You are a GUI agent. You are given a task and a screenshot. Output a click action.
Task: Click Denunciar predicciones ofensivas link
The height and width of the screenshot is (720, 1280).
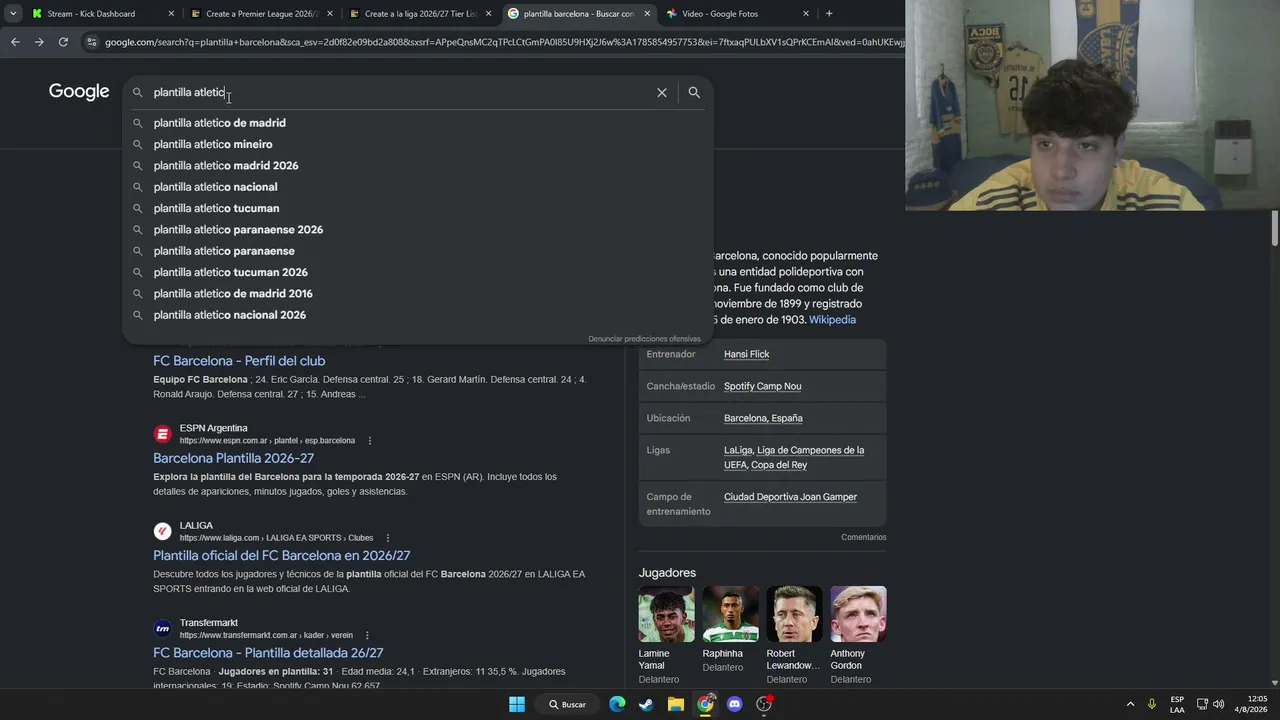point(644,339)
